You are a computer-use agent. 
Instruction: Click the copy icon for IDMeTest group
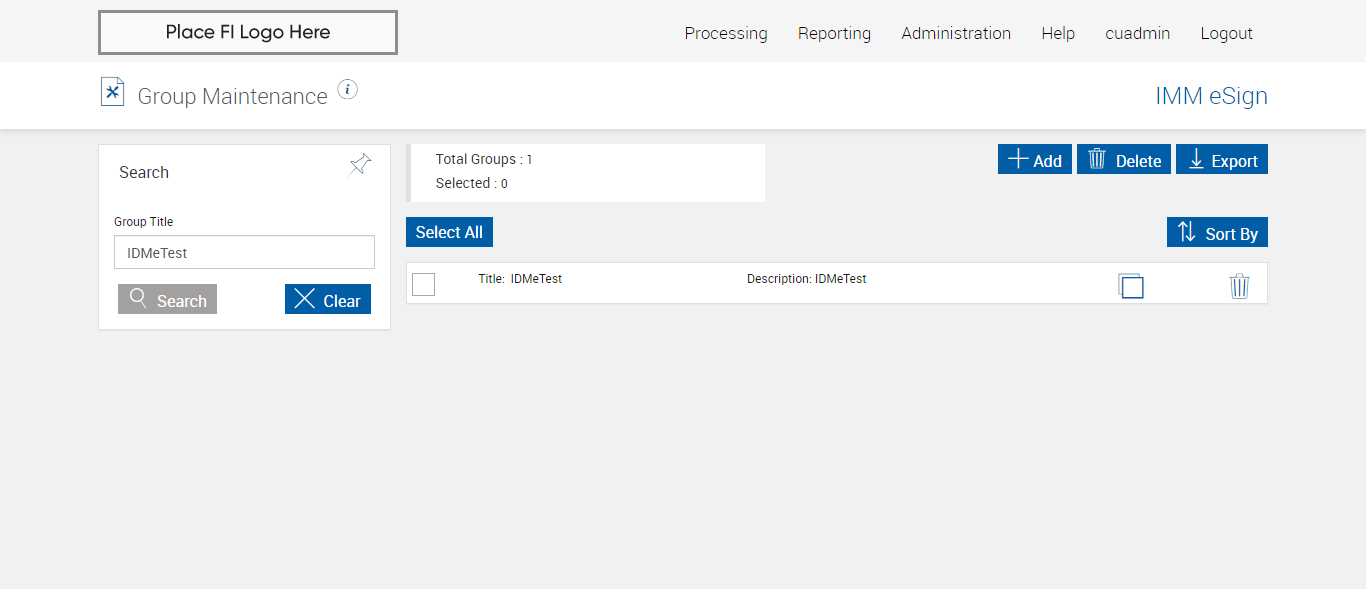click(x=1131, y=286)
